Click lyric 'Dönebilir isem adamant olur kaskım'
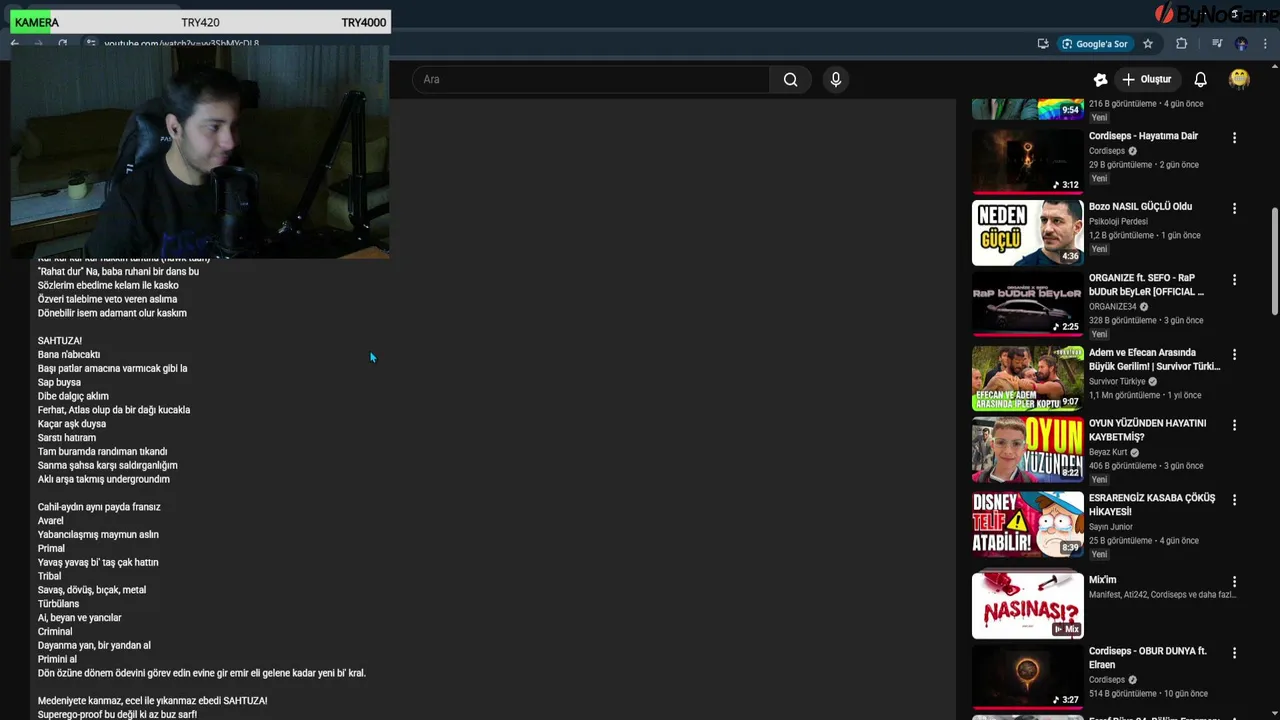Viewport: 1280px width, 720px height. (112, 313)
